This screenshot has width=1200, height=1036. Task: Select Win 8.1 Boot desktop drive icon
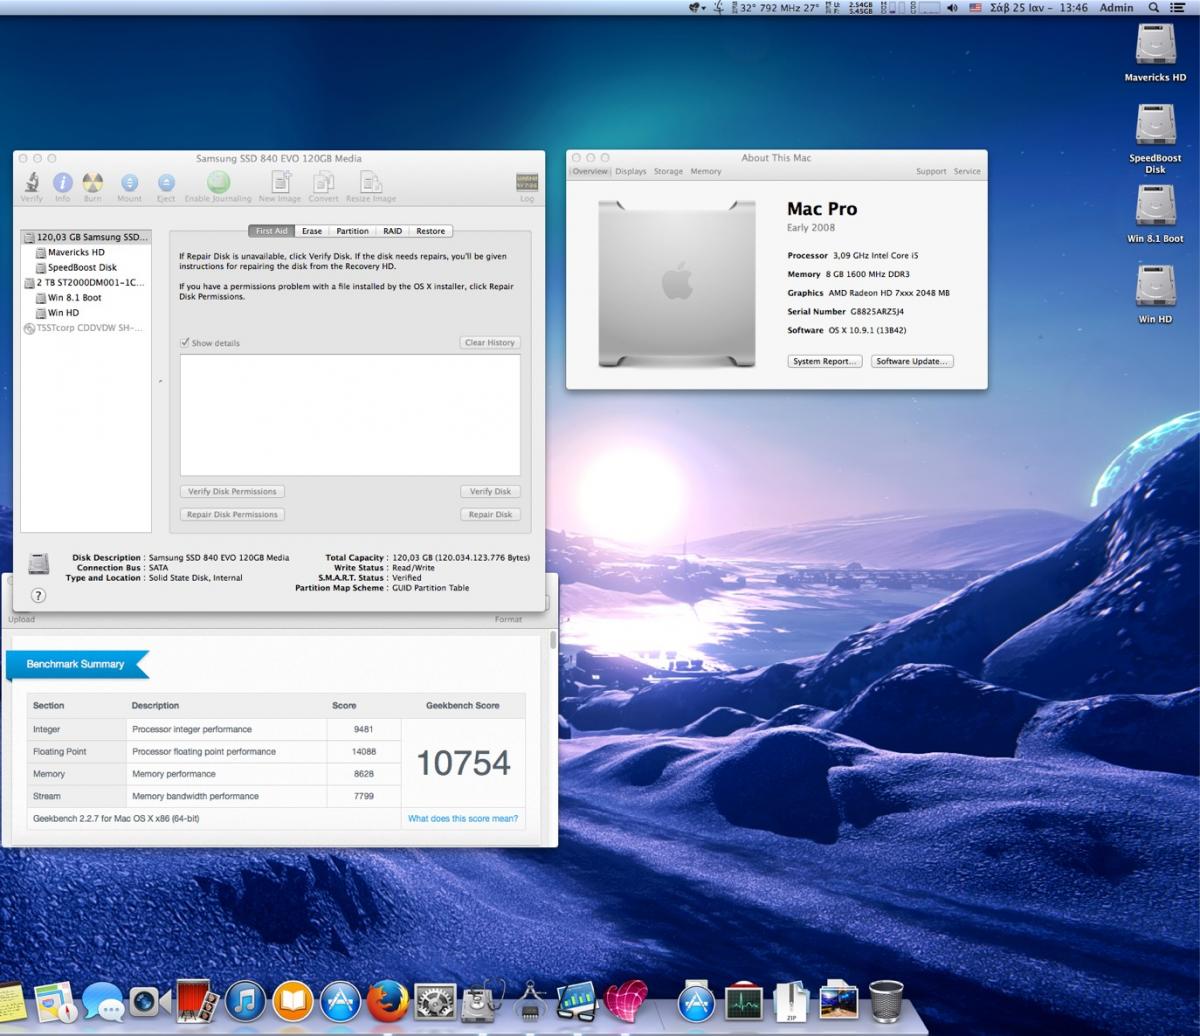[1155, 207]
